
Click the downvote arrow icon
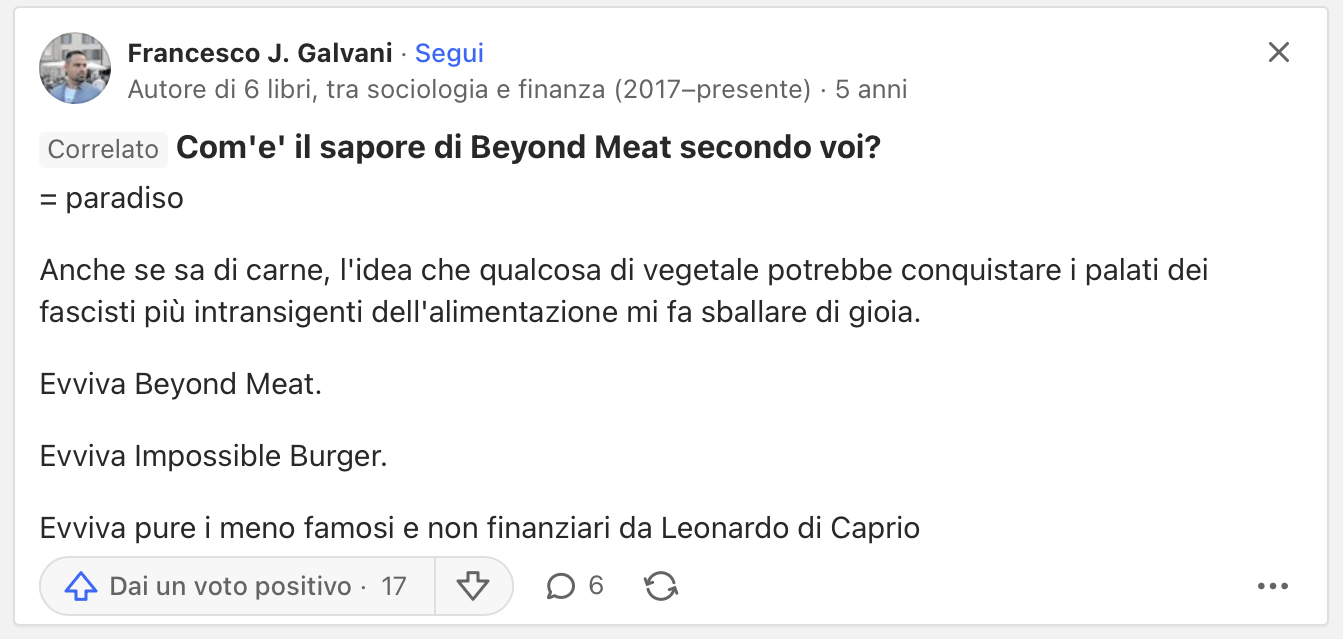click(x=472, y=586)
